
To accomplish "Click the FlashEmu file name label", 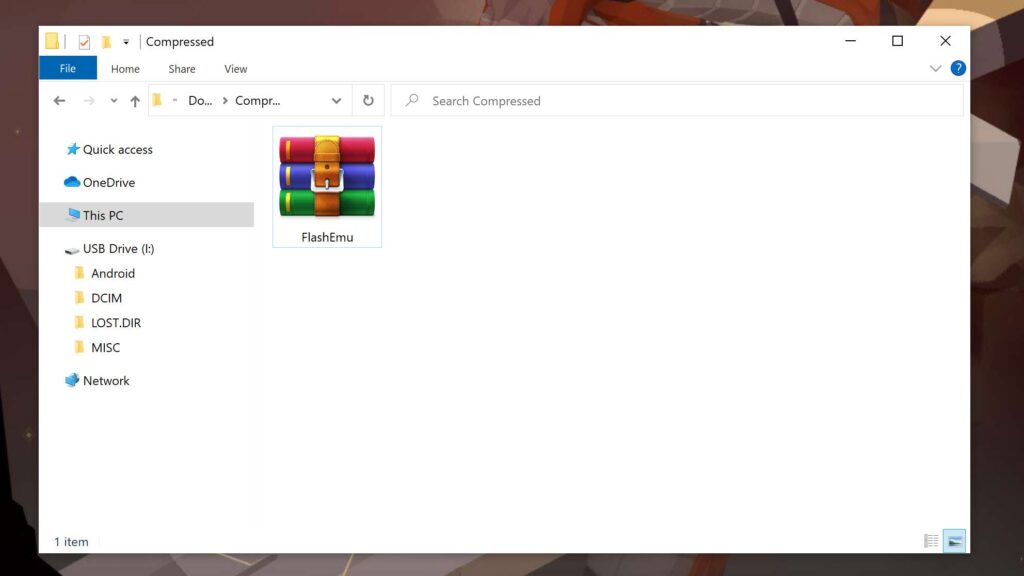I will 327,237.
